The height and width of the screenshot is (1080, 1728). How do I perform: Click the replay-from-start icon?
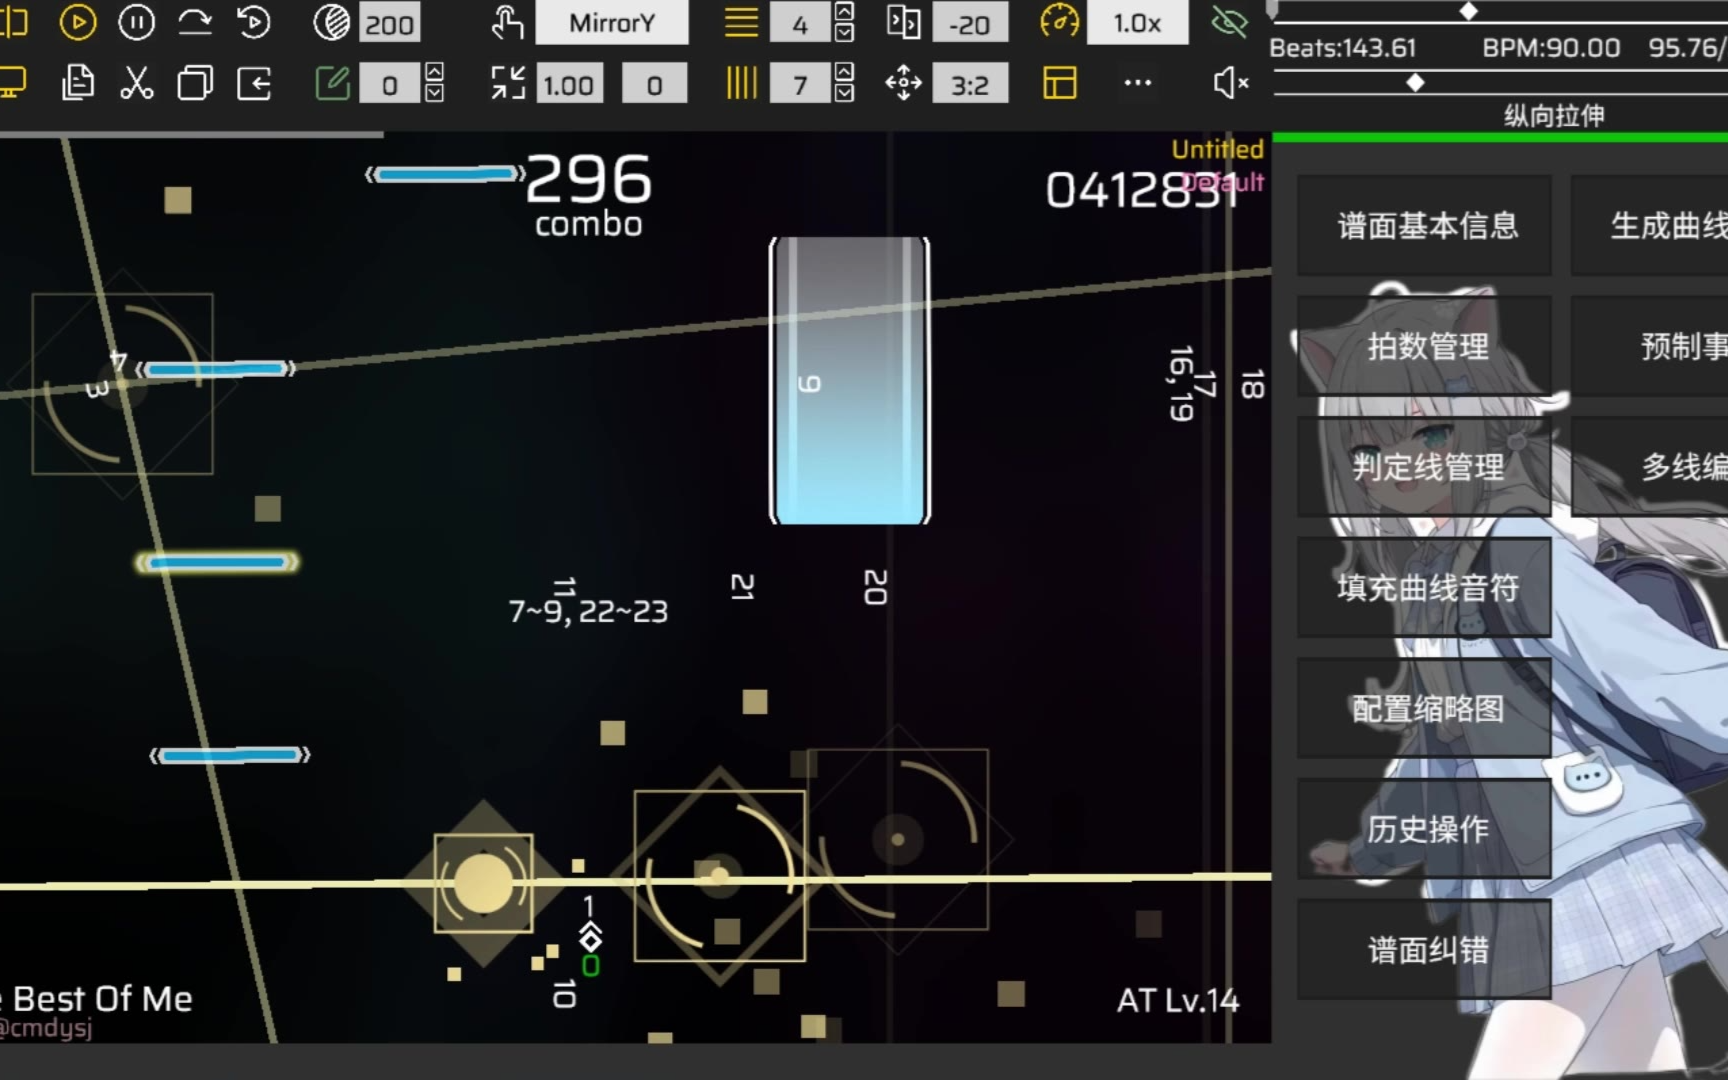[x=254, y=22]
